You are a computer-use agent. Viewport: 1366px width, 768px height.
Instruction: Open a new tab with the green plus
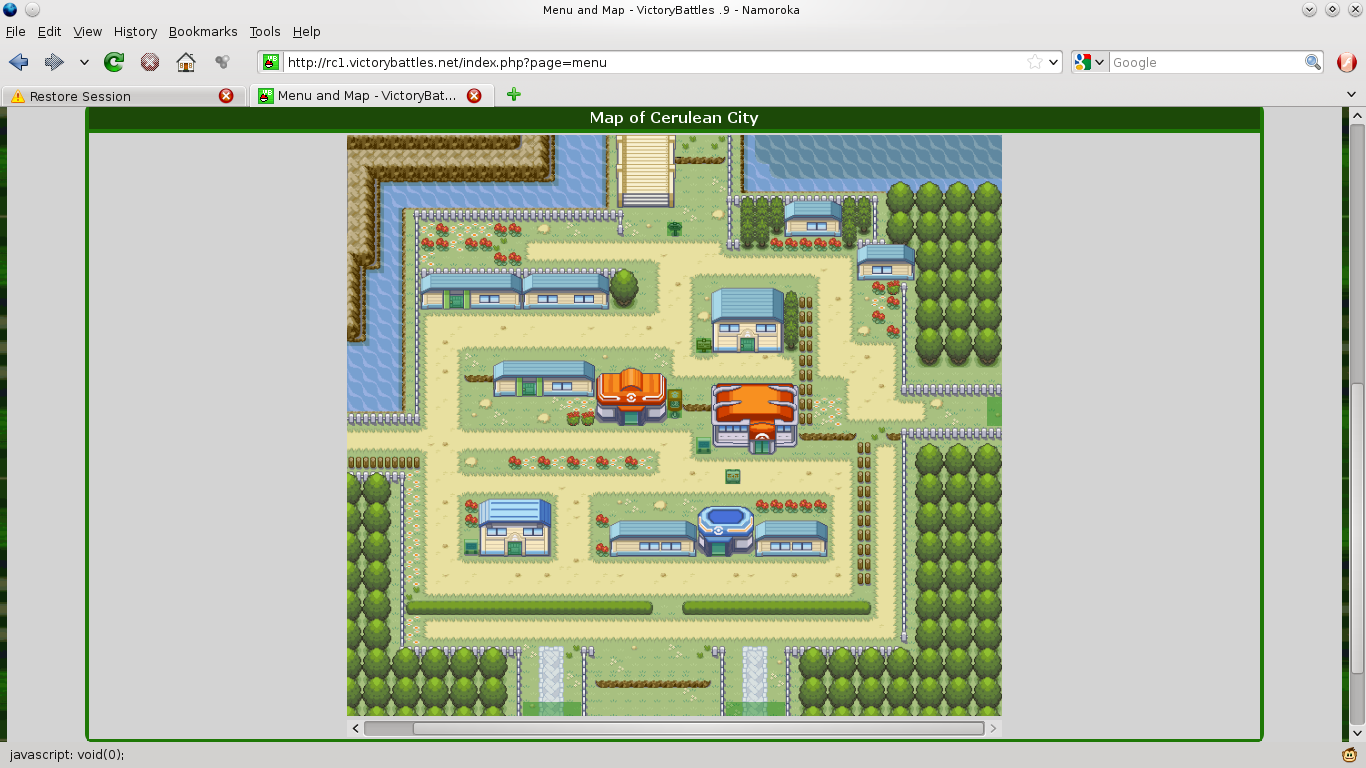pyautogui.click(x=513, y=95)
